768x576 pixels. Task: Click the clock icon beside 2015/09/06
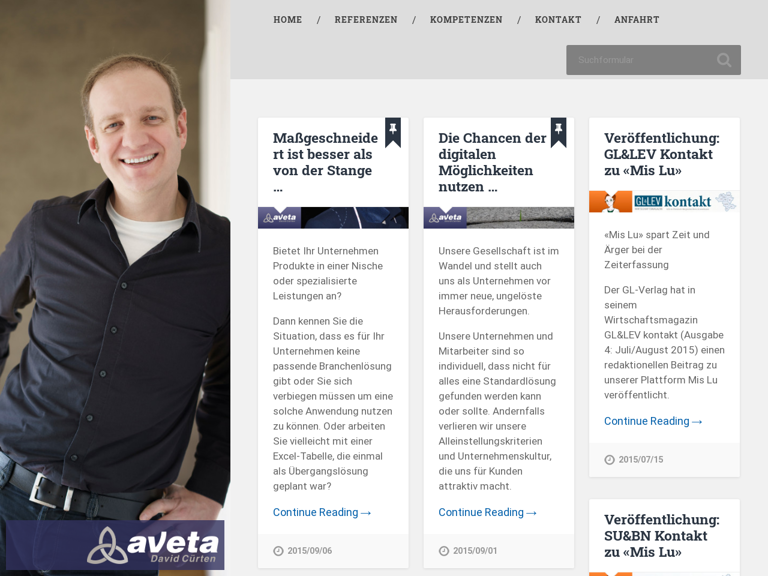pos(278,551)
